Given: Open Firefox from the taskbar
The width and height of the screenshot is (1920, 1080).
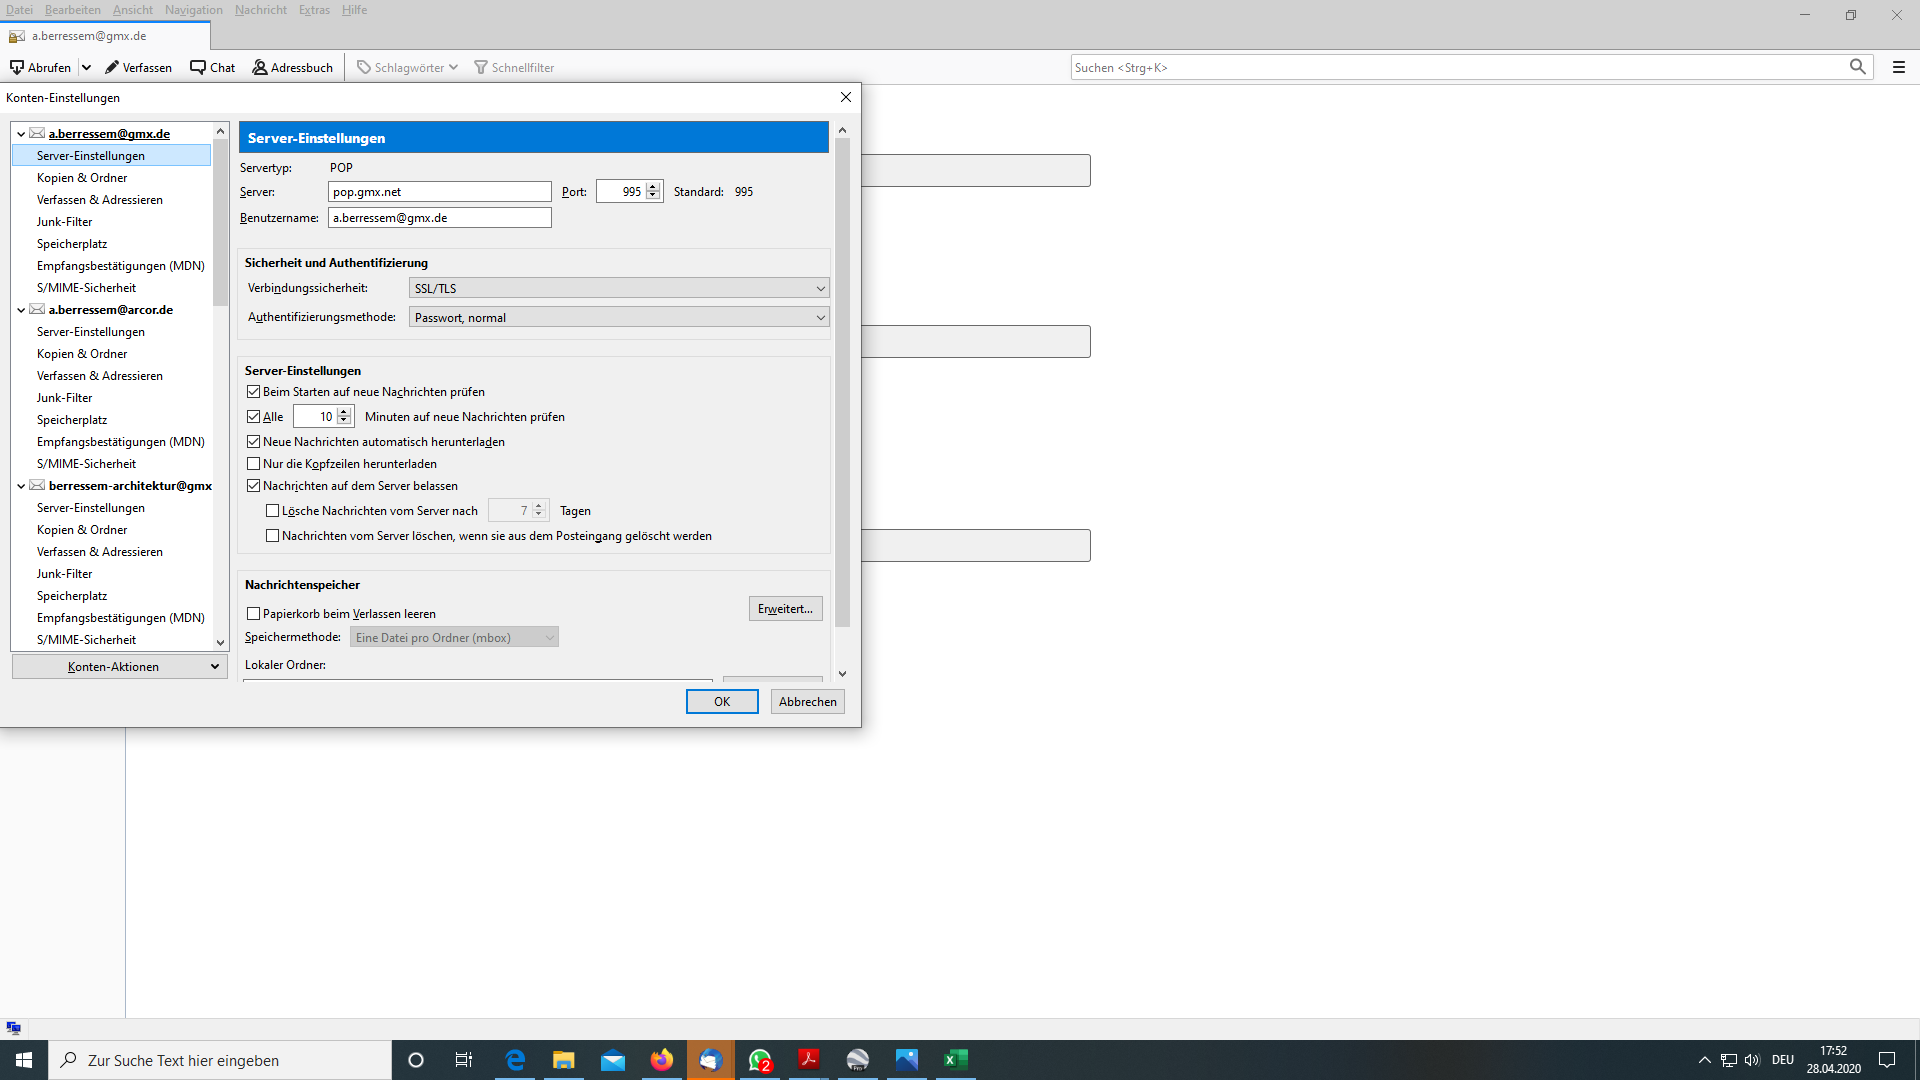Looking at the screenshot, I should [662, 1060].
